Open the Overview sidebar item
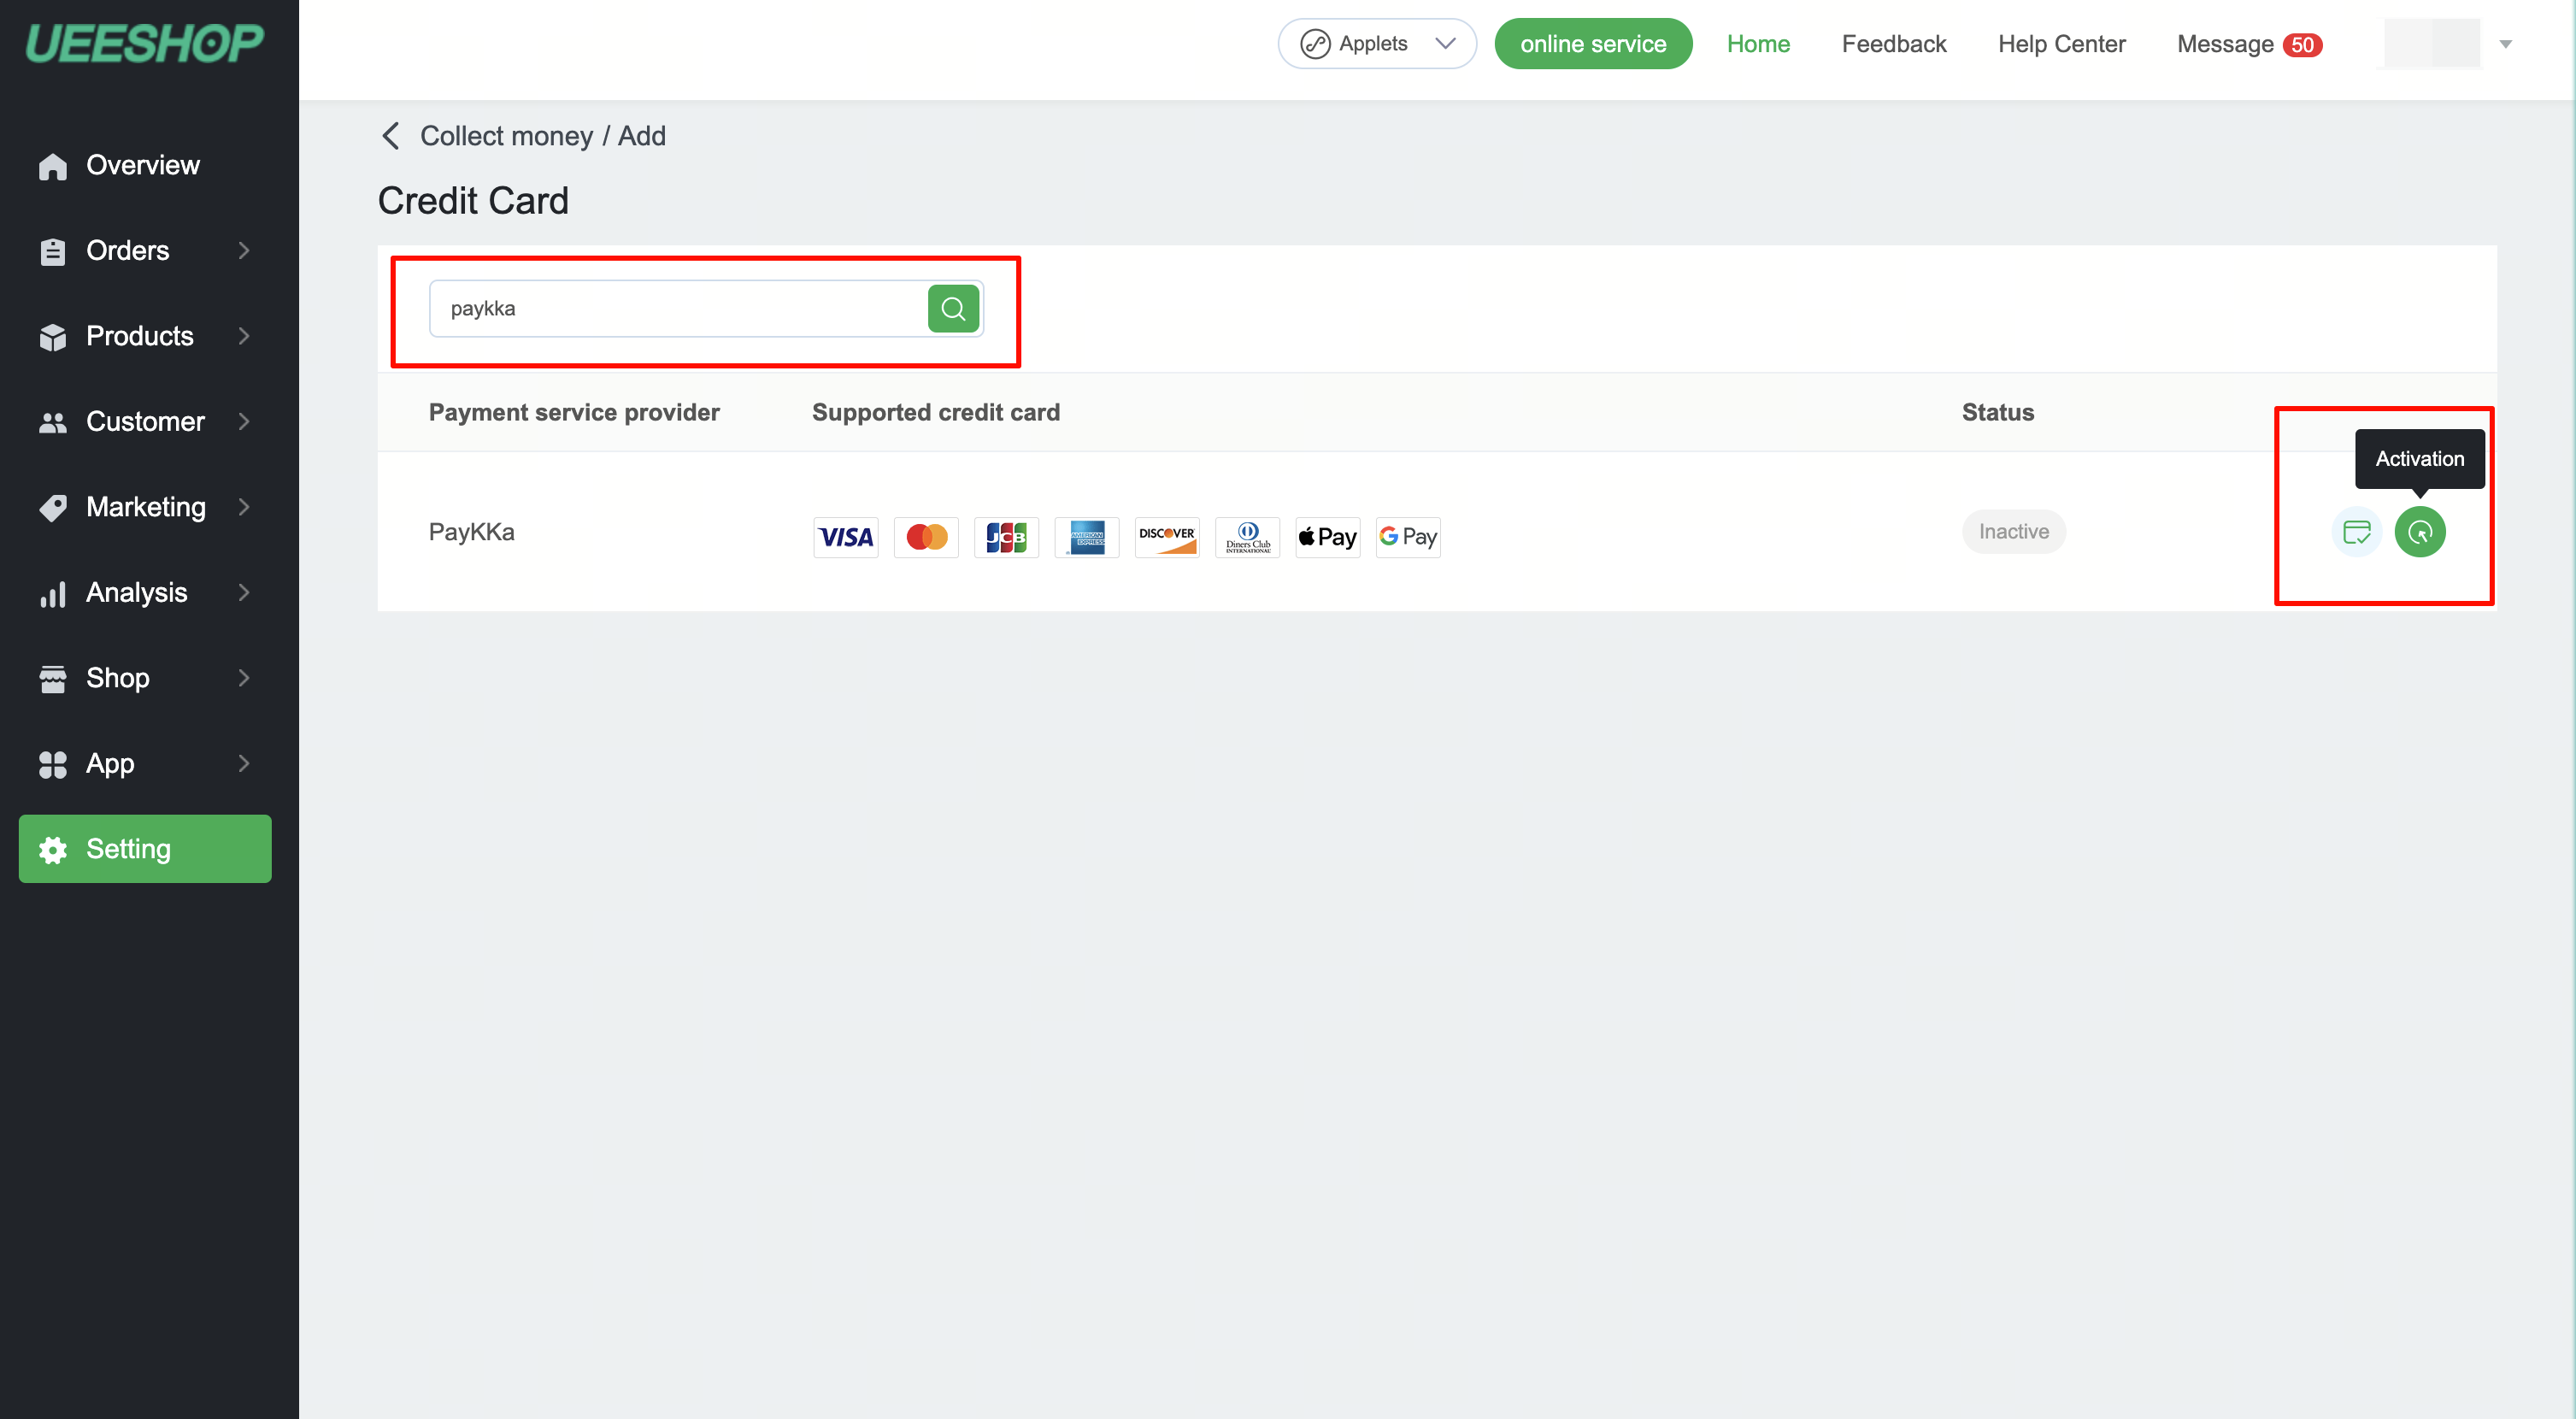This screenshot has height=1419, width=2576. pyautogui.click(x=143, y=165)
